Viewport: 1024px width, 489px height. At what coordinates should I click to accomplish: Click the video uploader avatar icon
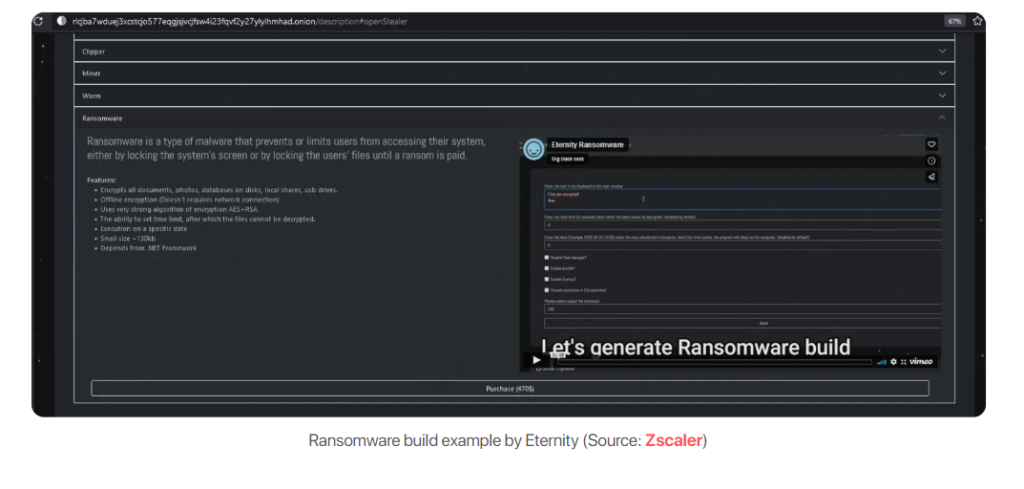coord(534,150)
